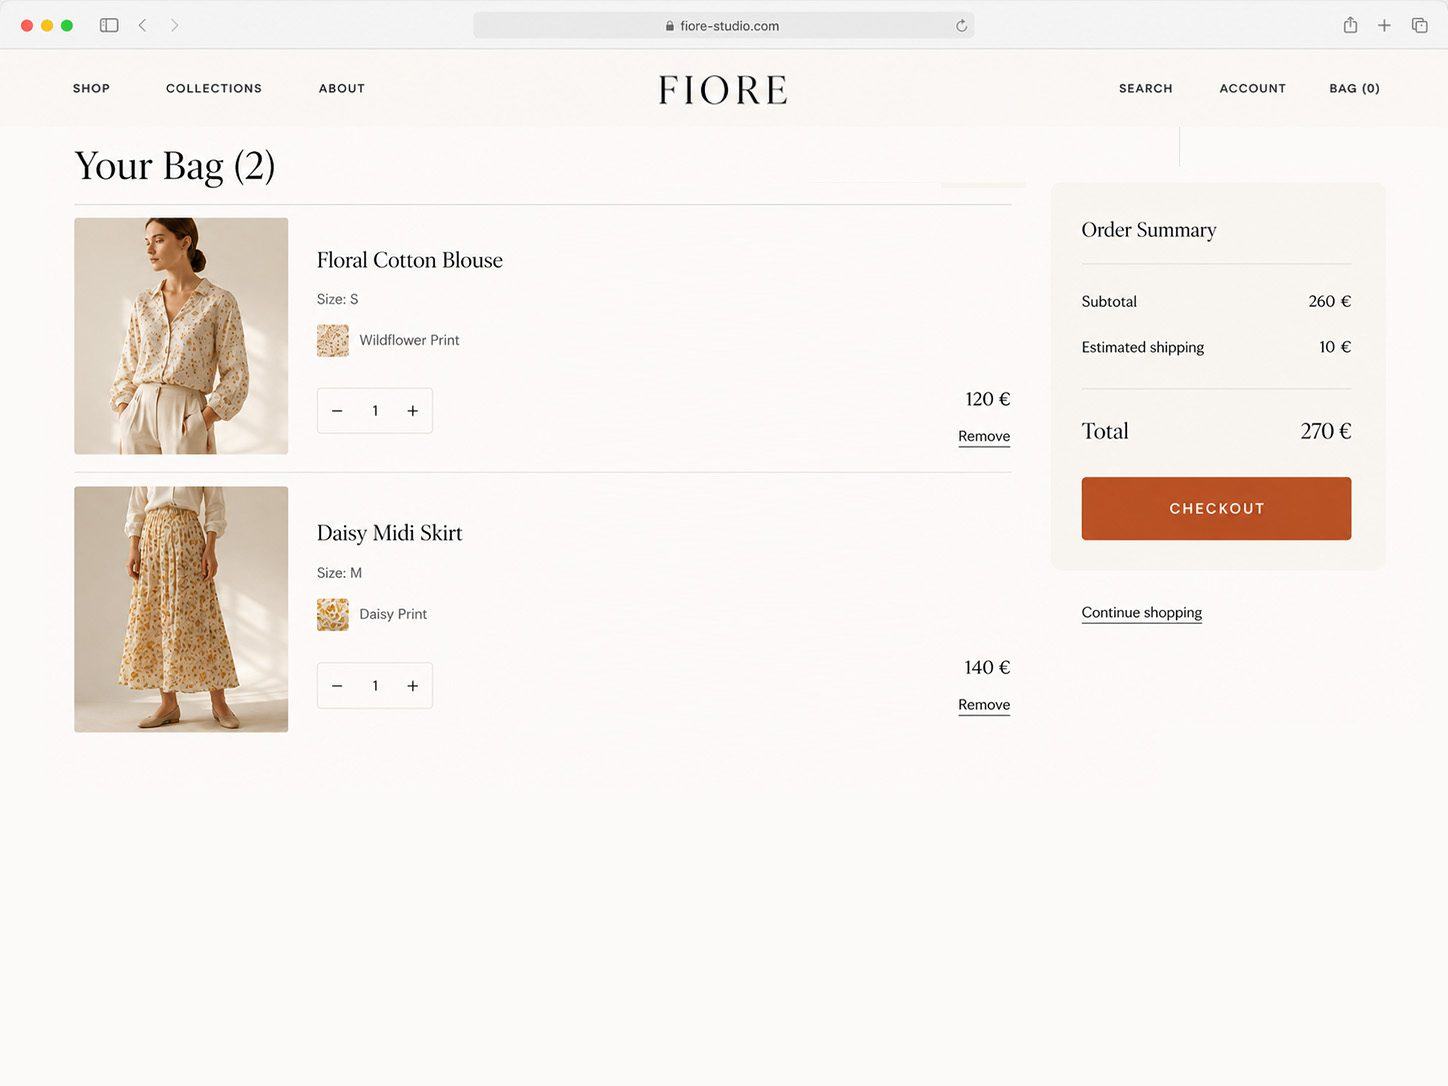Go back with the browser back arrow
This screenshot has height=1086, width=1448.
pos(142,25)
